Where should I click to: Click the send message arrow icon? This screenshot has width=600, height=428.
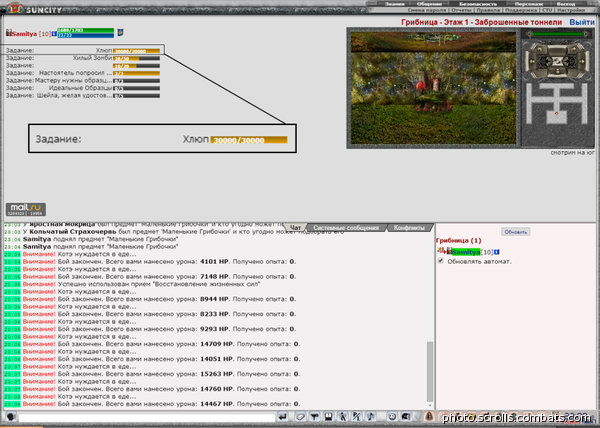pyautogui.click(x=282, y=417)
